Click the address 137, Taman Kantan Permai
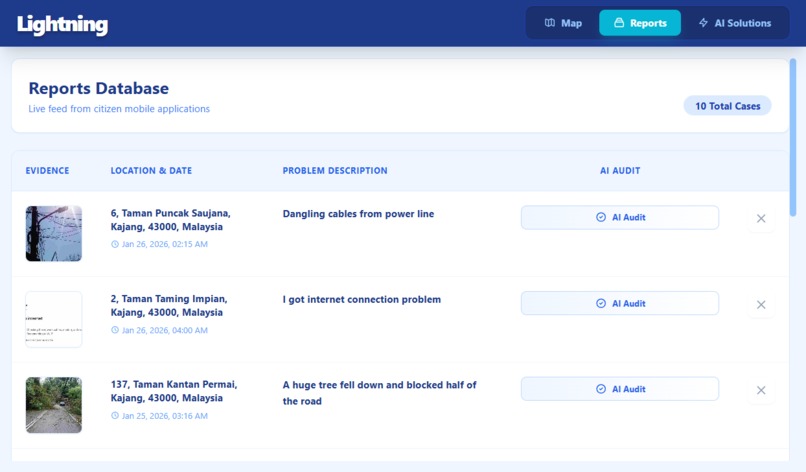 (174, 391)
